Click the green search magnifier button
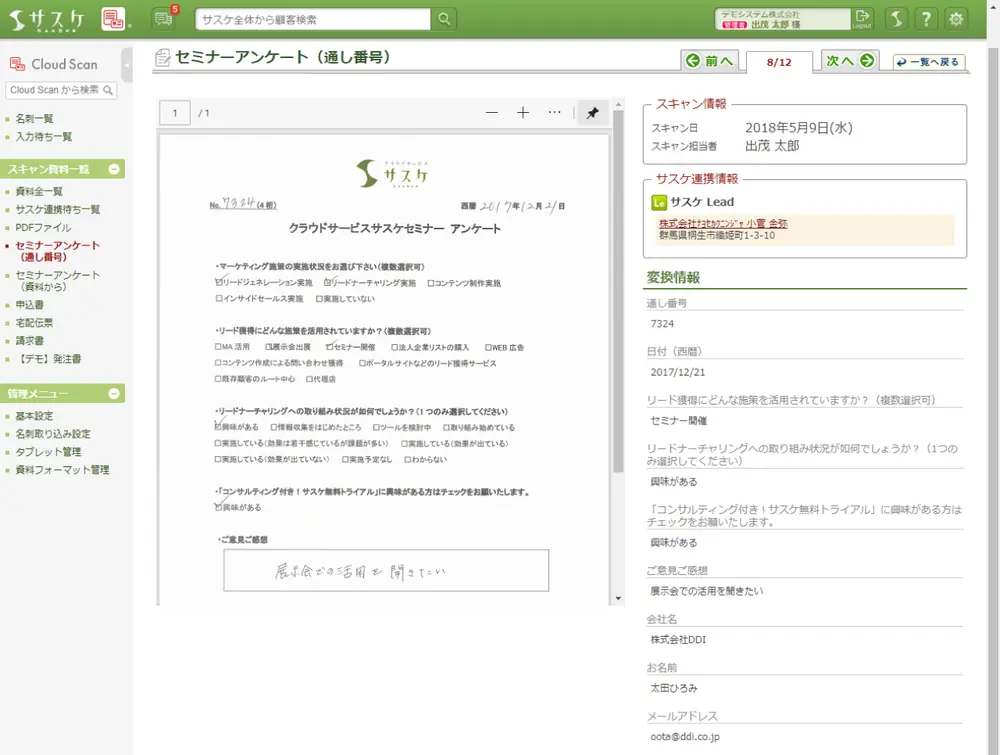Screen dimensions: 1000x755 pos(444,19)
